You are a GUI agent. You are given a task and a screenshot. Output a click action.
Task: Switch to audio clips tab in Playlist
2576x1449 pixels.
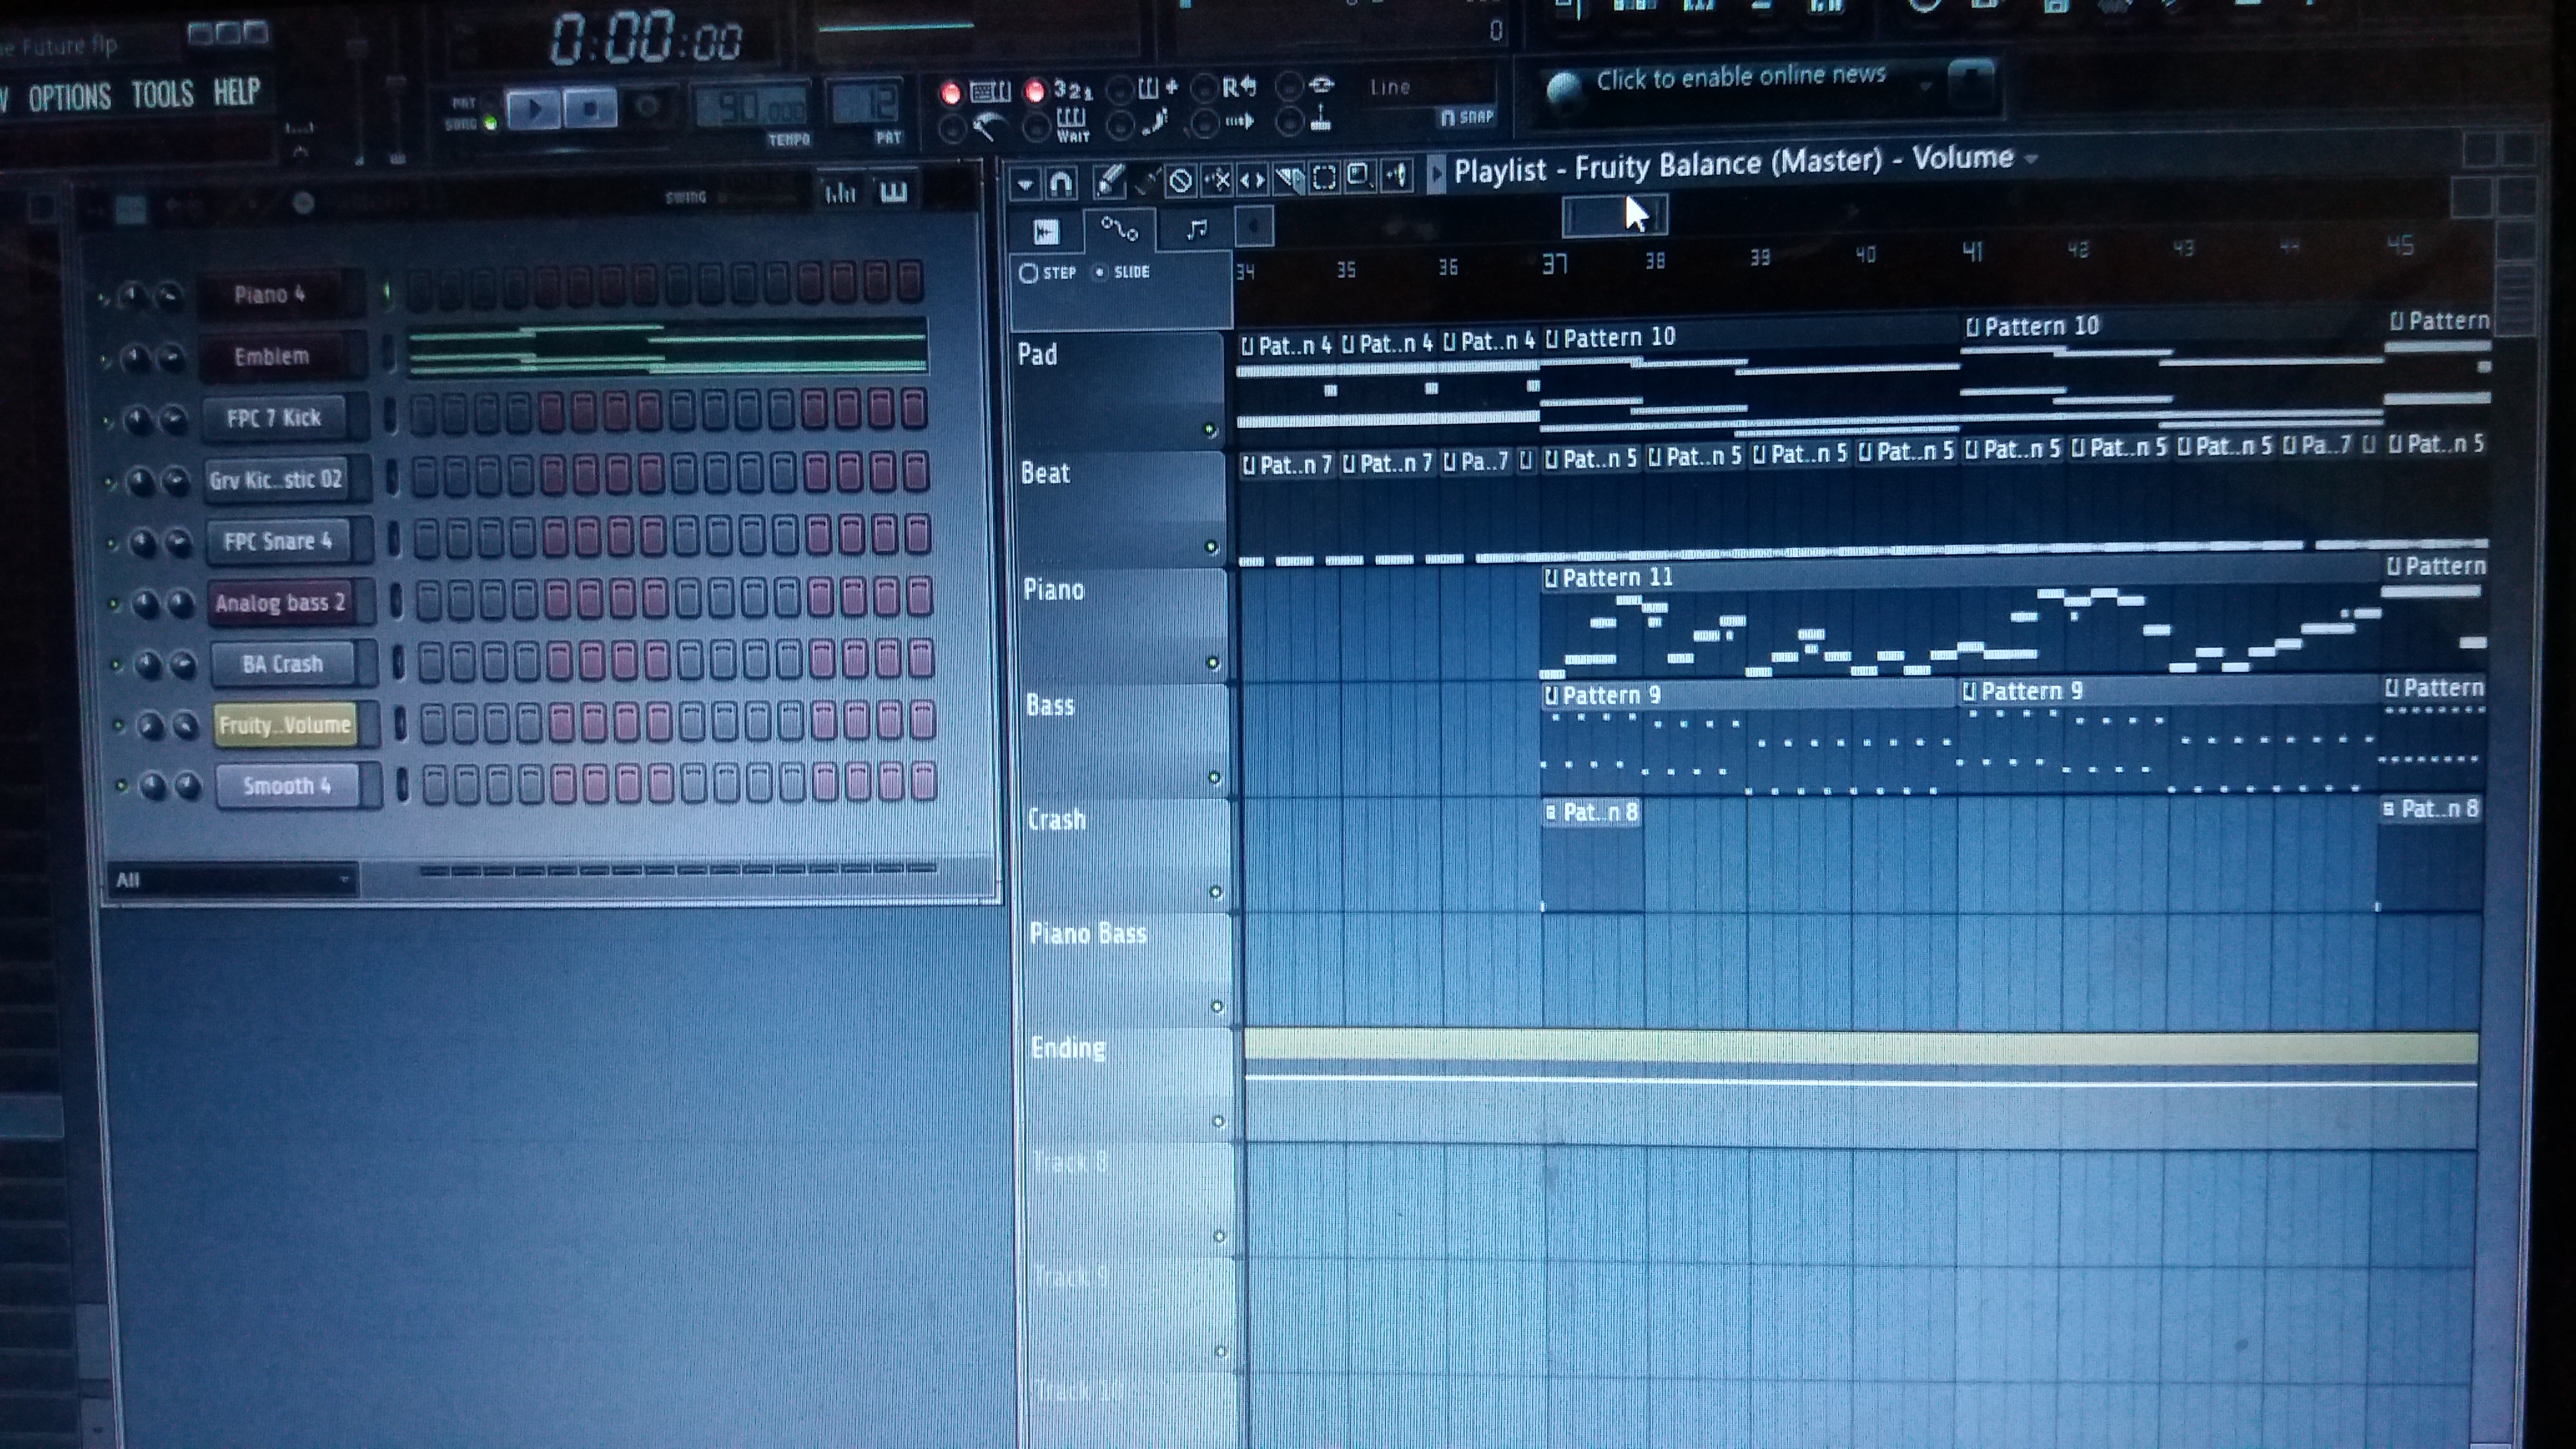[1046, 232]
